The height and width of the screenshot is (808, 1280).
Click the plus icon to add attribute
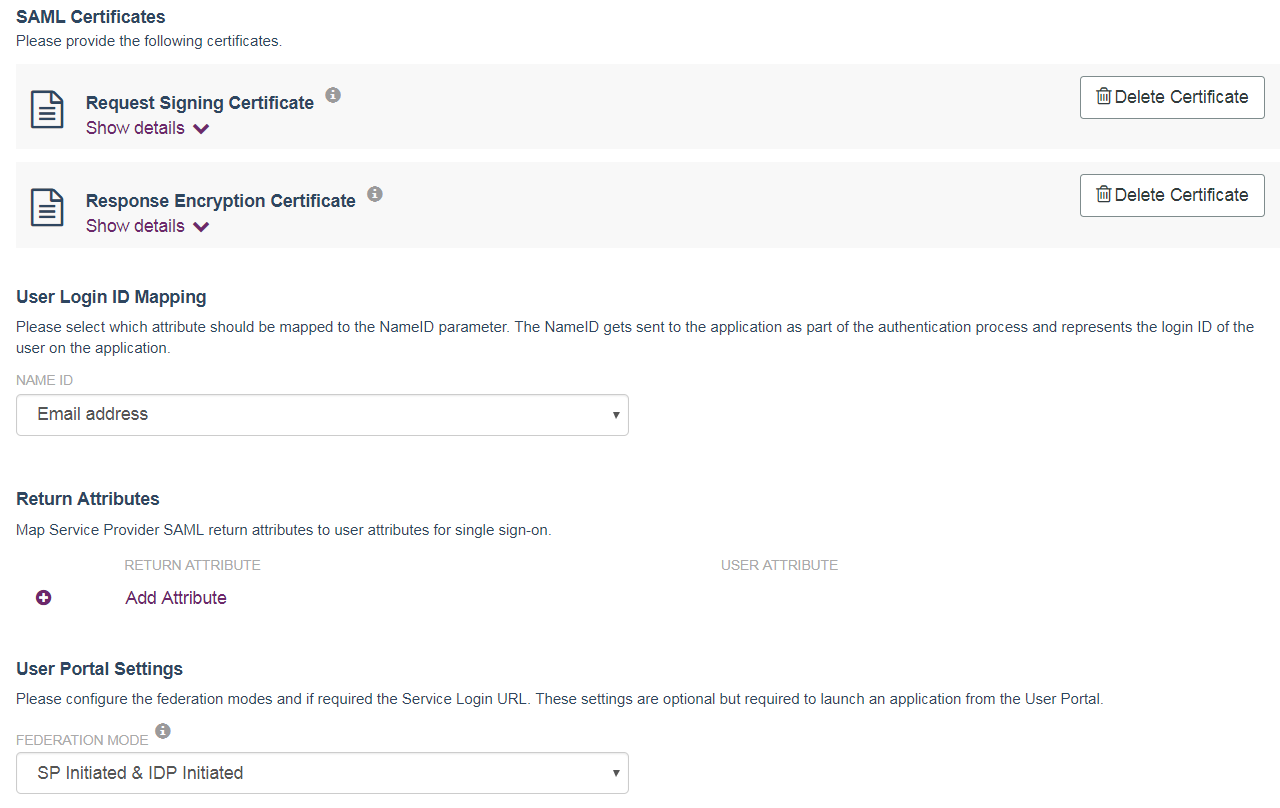click(44, 598)
